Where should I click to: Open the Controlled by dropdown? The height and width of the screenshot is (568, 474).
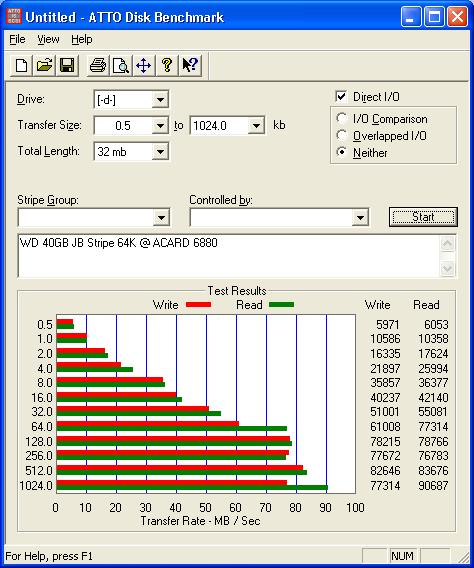pyautogui.click(x=360, y=217)
